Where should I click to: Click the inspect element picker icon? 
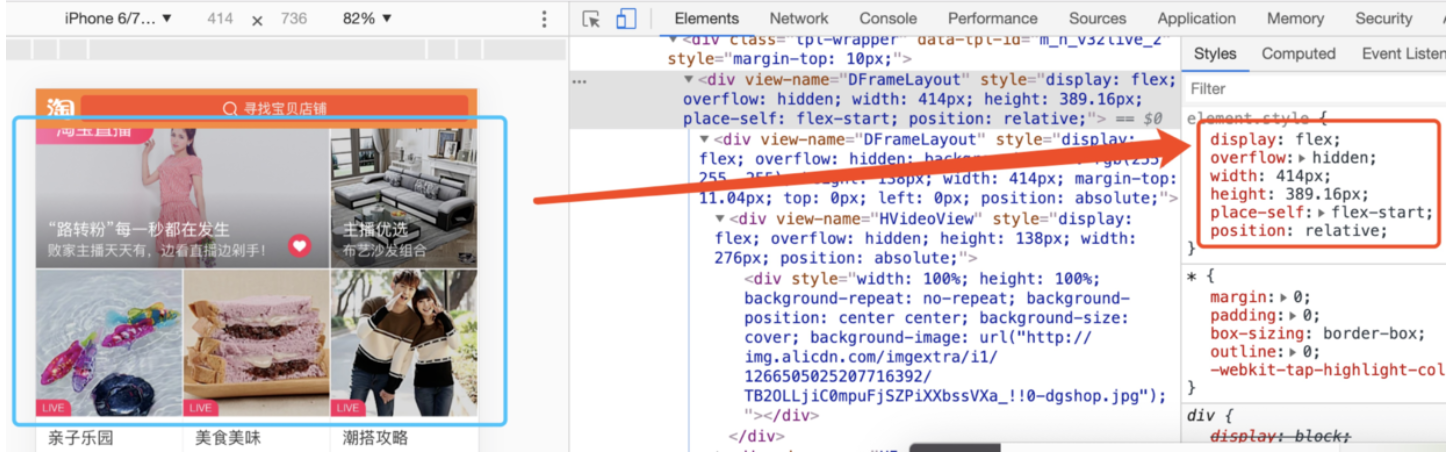tap(591, 19)
